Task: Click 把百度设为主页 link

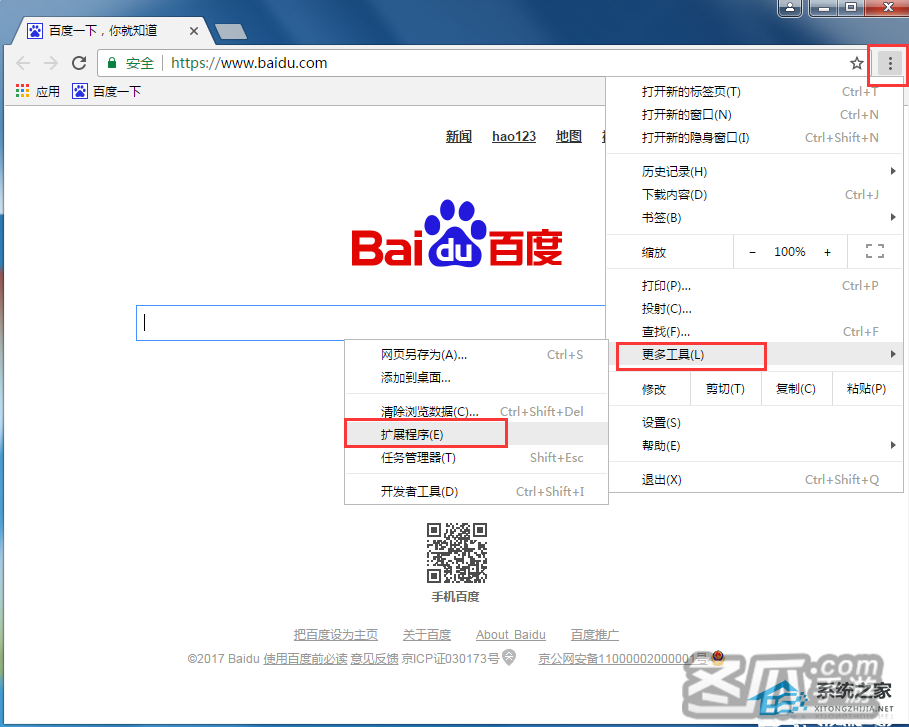Action: coord(336,635)
